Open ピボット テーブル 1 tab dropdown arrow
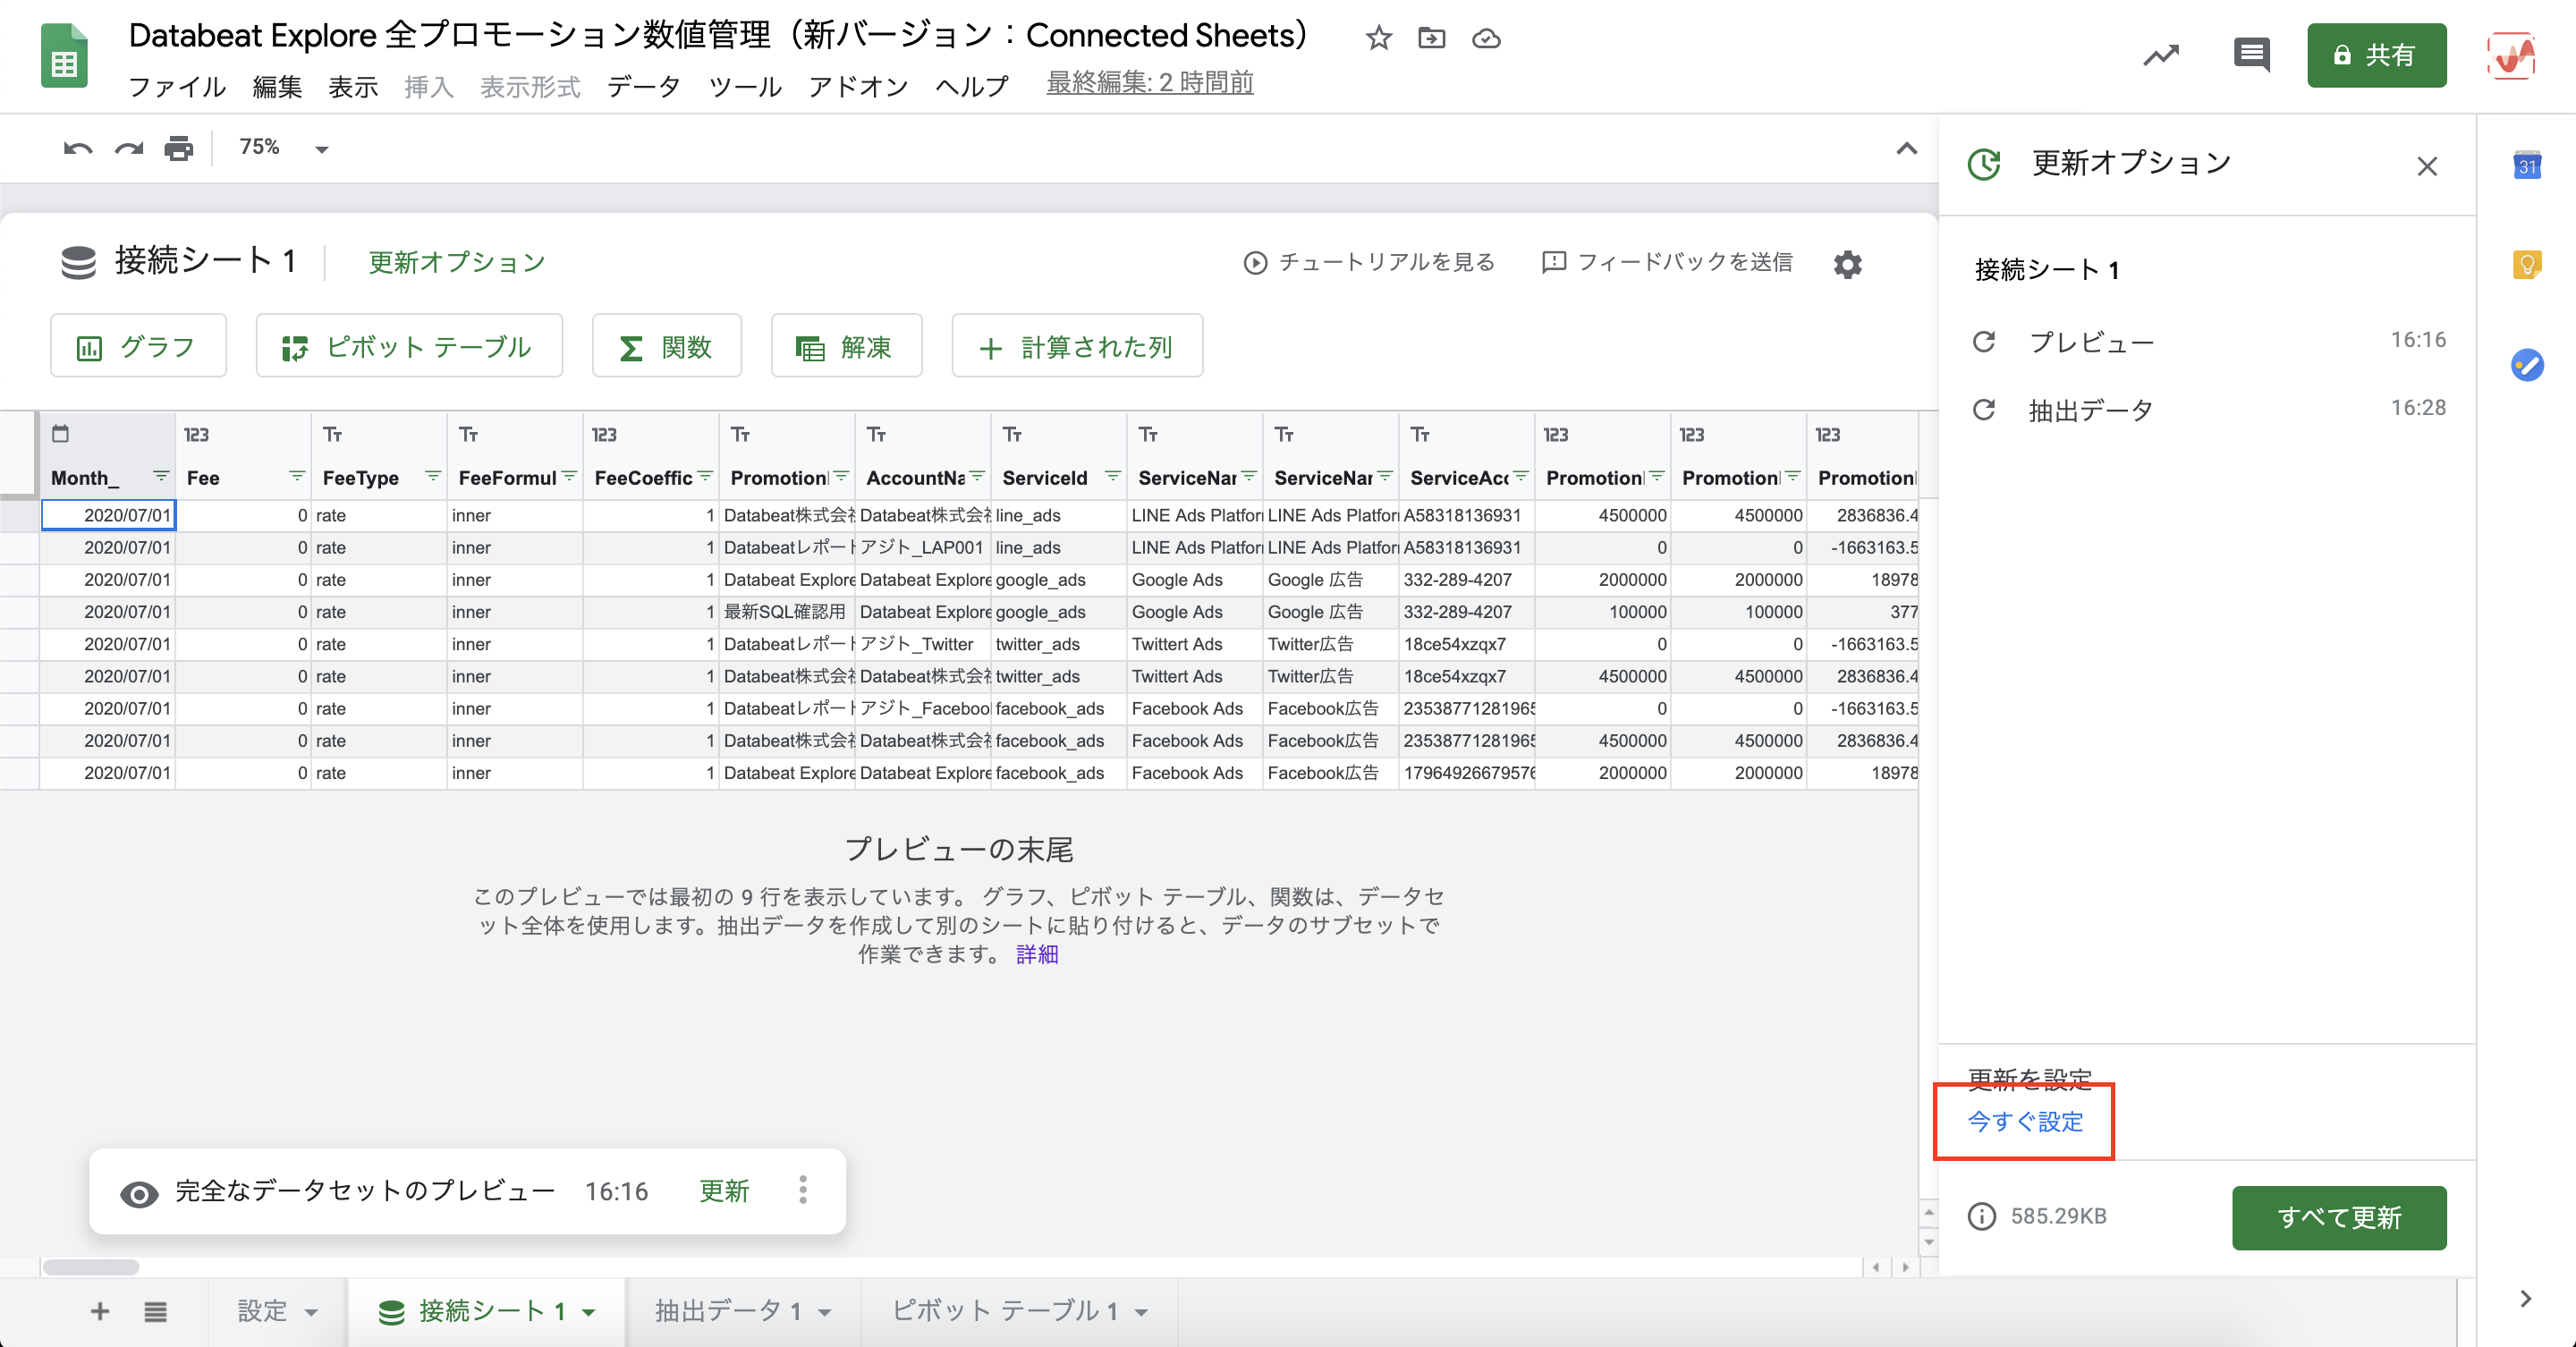 (x=1141, y=1312)
